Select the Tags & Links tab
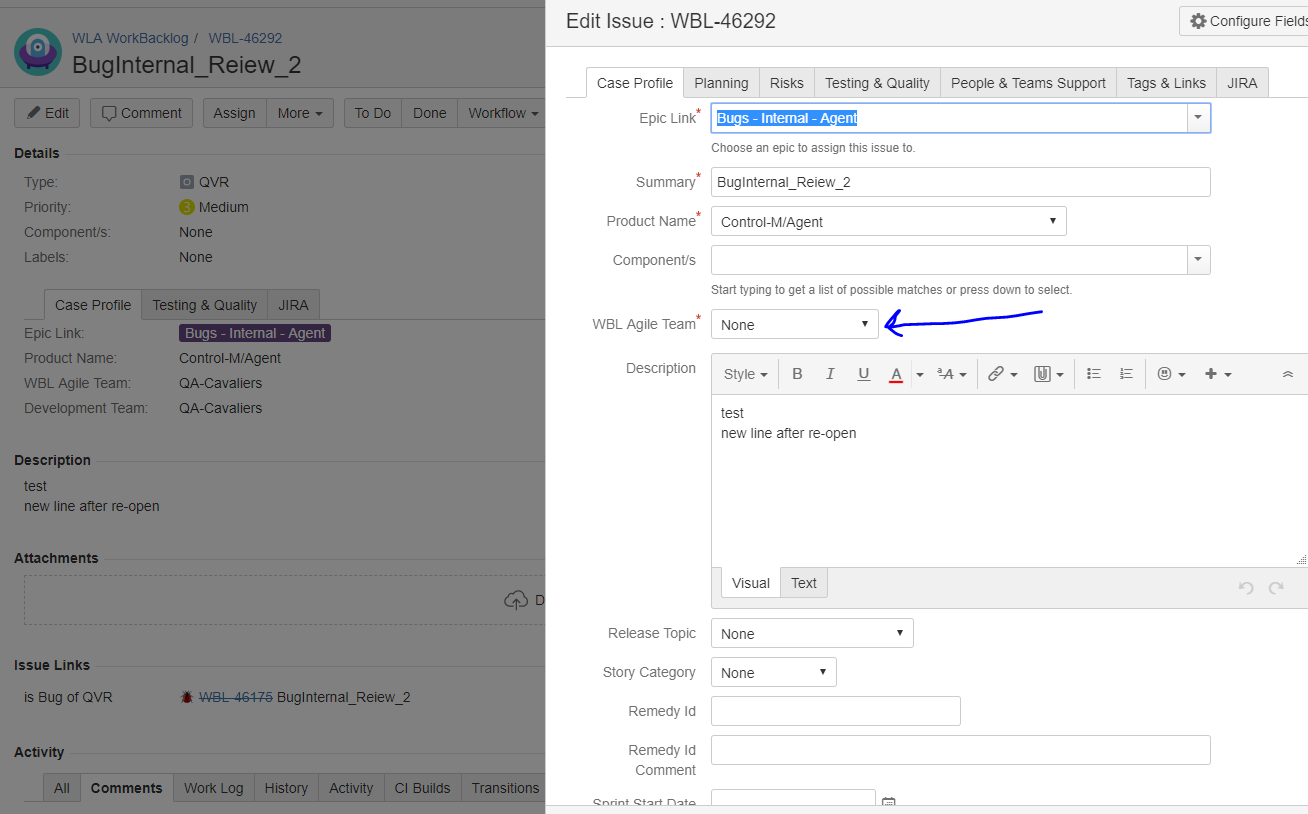 tap(1166, 83)
